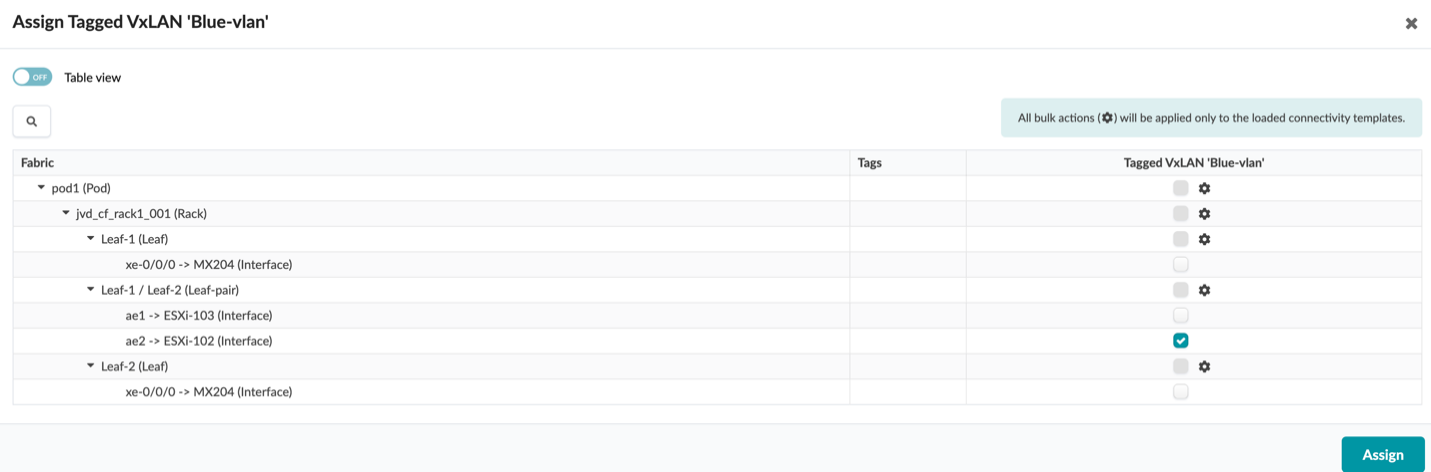Click the Assign button
The height and width of the screenshot is (472, 1431).
pos(1383,454)
